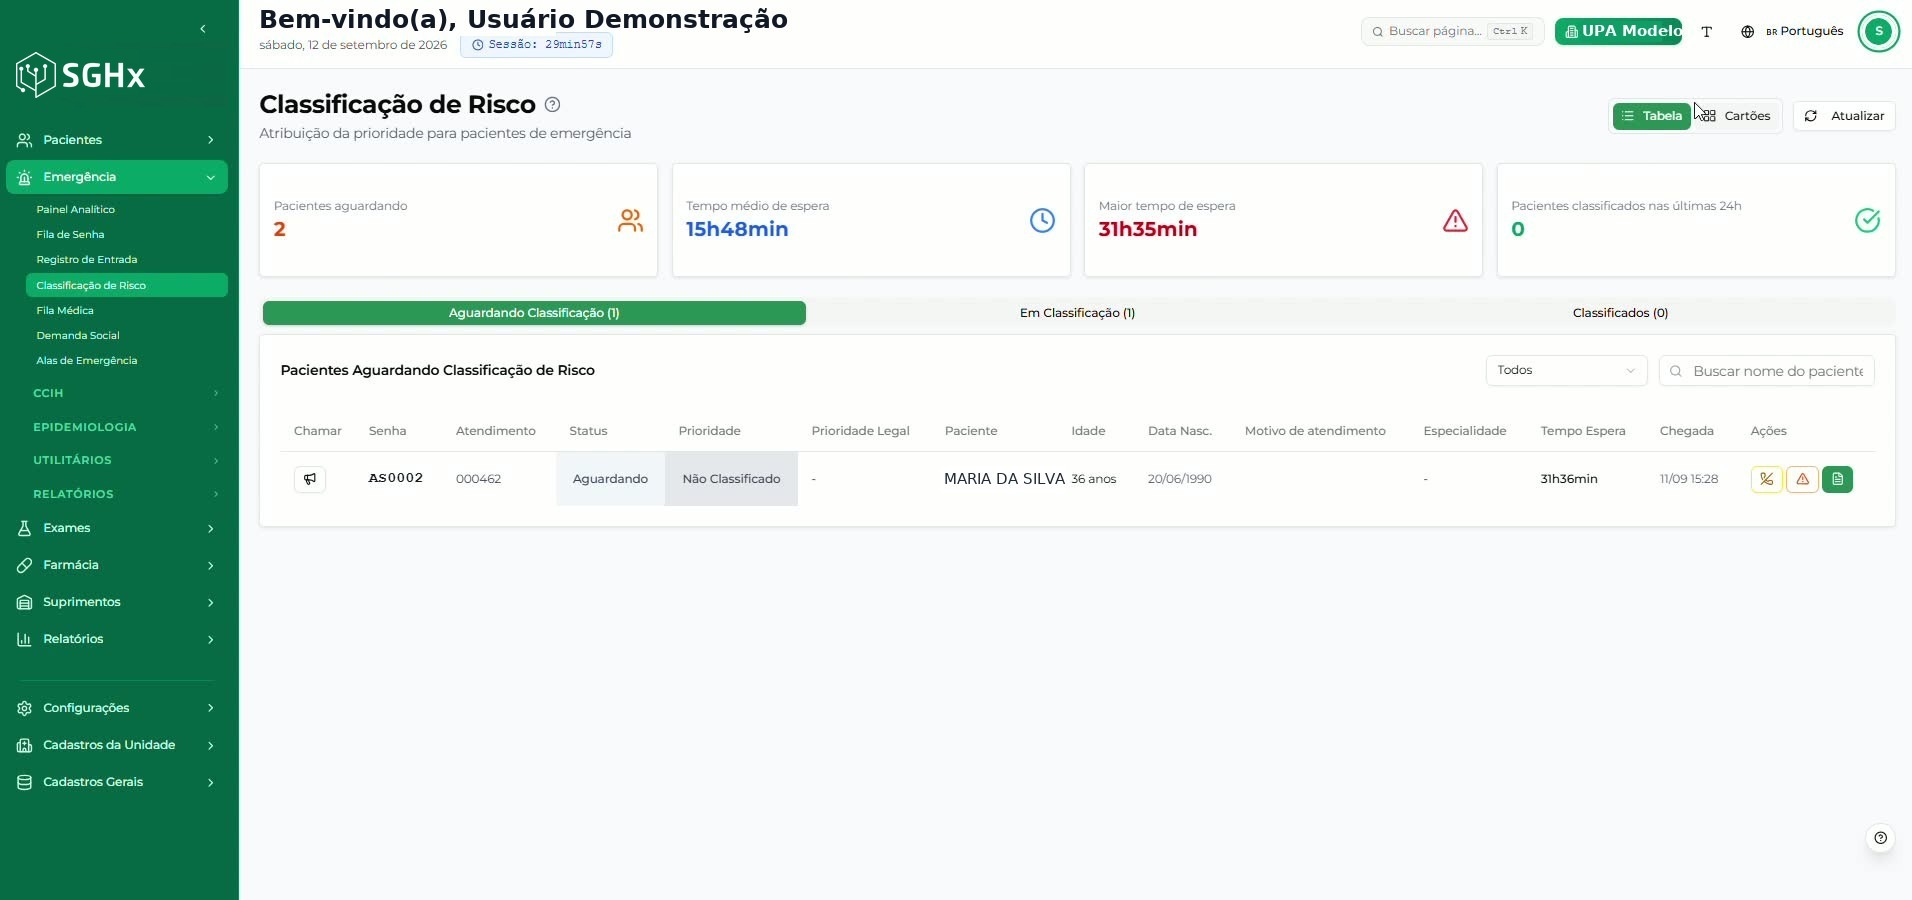
Task: Click the help icon beside Classificação de Risco title
Action: point(552,105)
